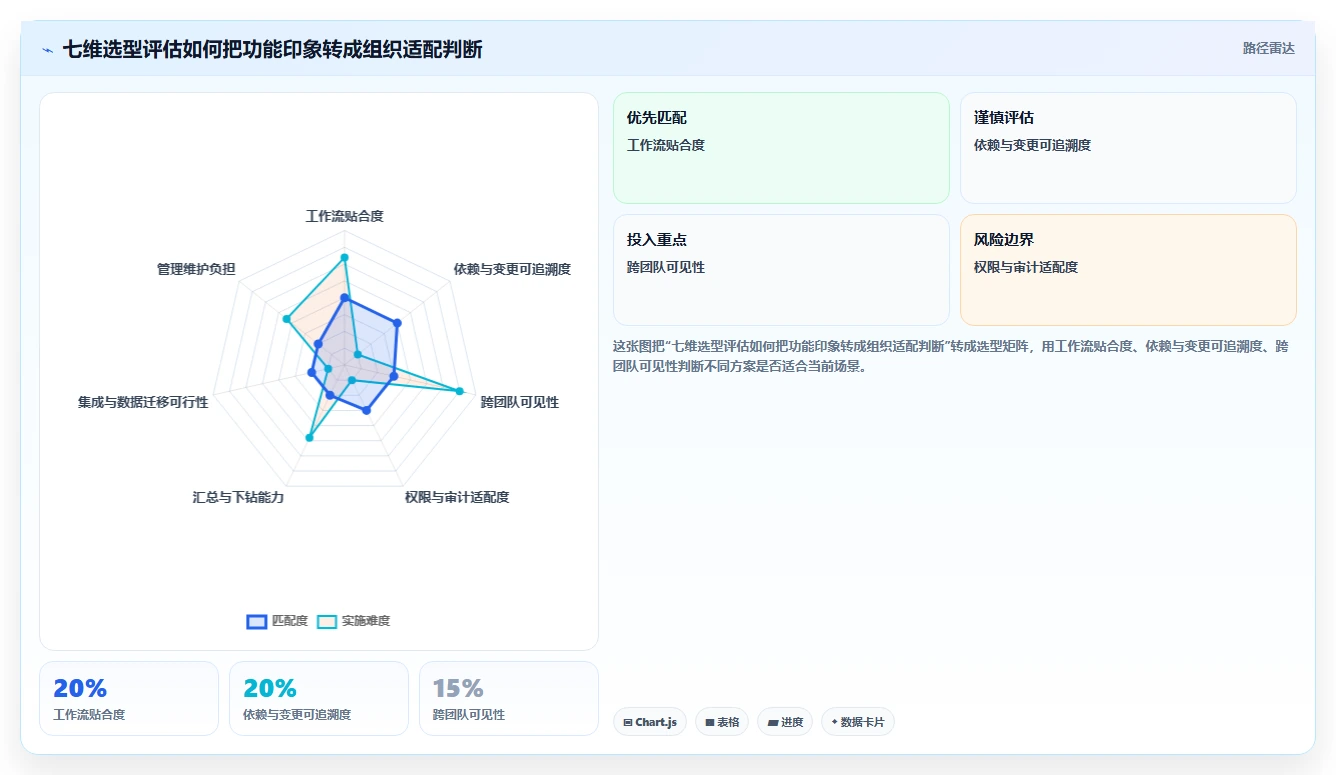Select the Chart.js tag
Viewport: 1336px width, 775px height.
(650, 722)
